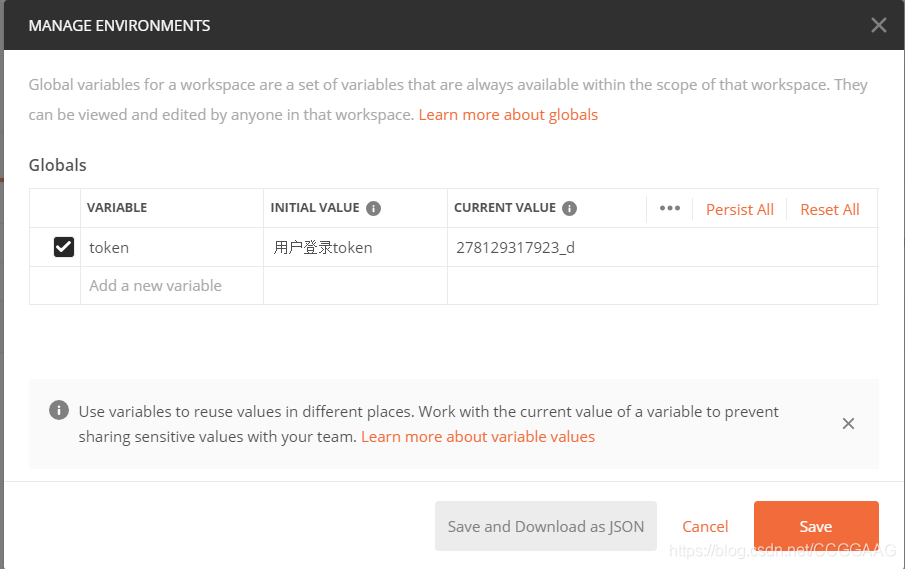Screen dimensions: 905x569
Task: Click Persist All
Action: (x=739, y=209)
